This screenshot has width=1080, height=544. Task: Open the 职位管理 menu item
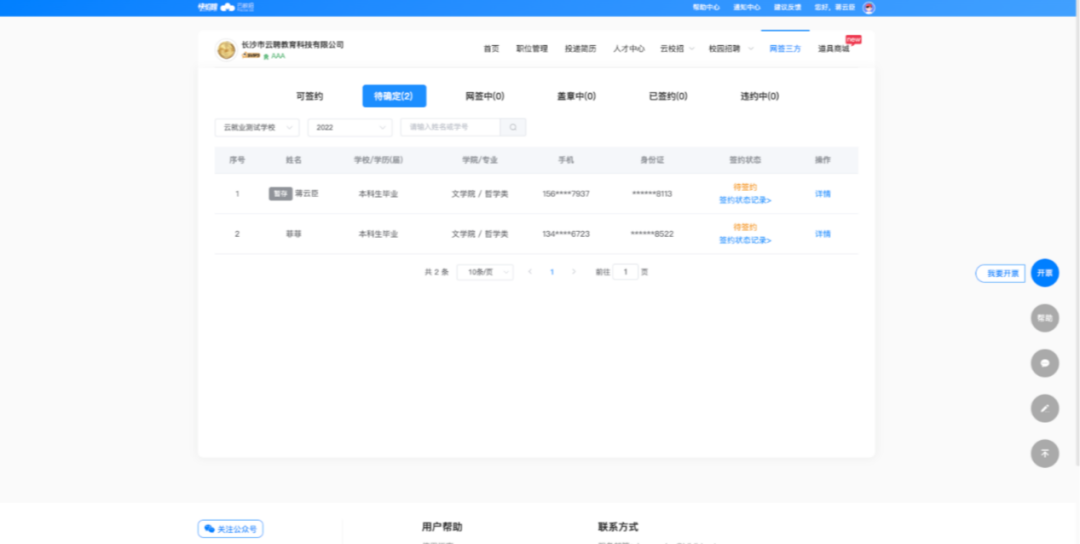point(532,49)
